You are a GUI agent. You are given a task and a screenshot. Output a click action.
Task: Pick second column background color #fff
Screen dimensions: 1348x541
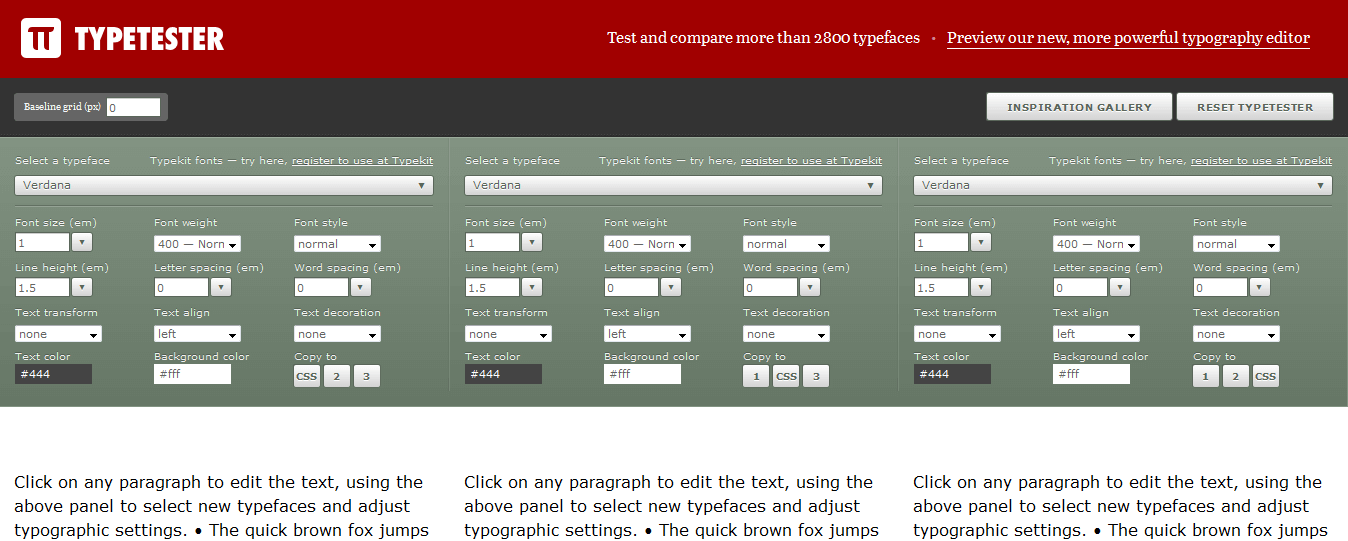(642, 374)
